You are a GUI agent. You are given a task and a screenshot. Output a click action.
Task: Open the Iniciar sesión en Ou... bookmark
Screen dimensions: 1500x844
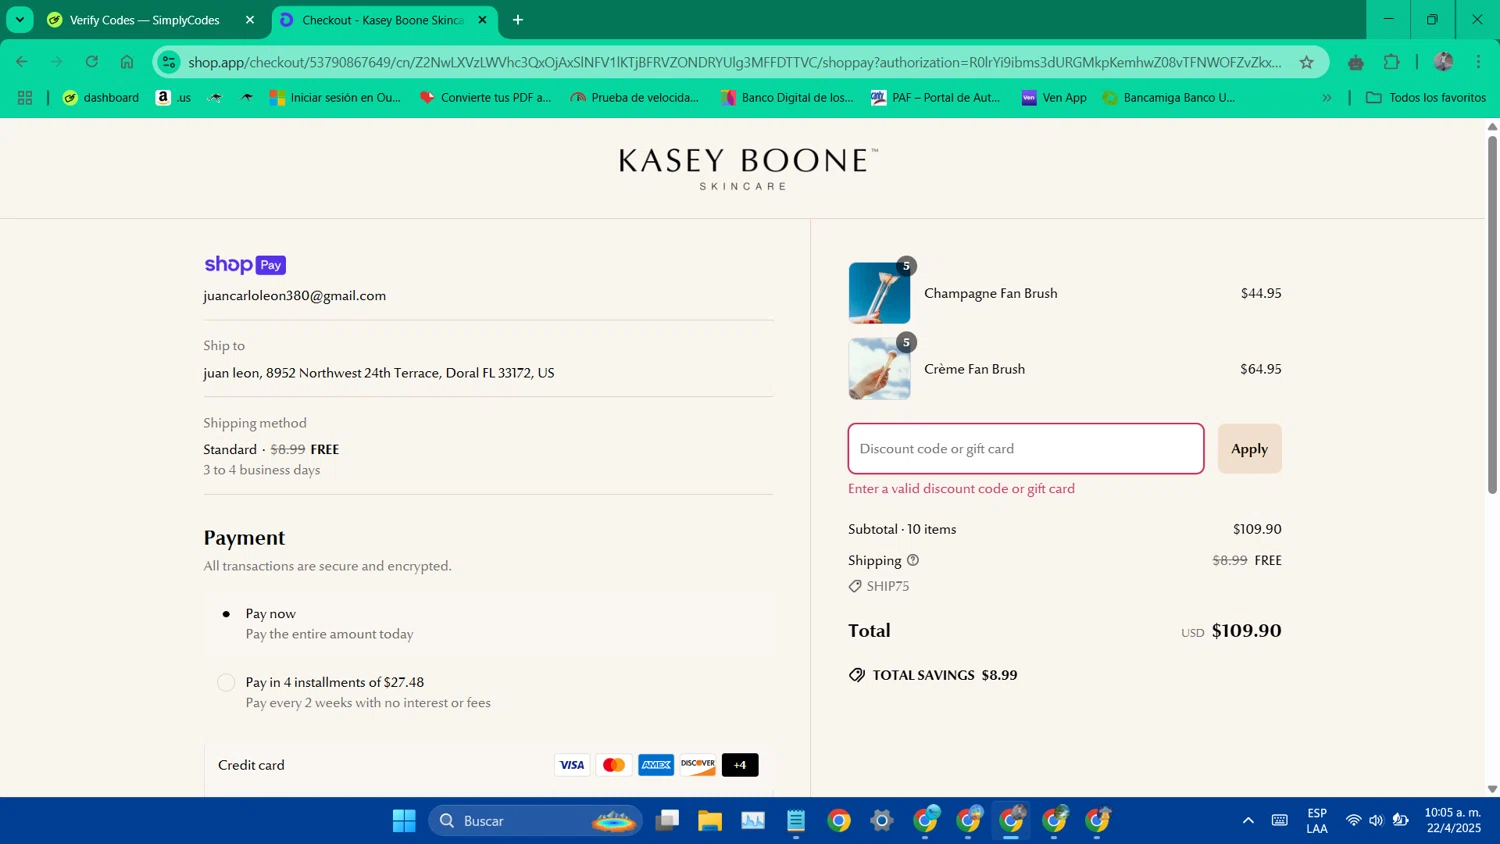[335, 98]
